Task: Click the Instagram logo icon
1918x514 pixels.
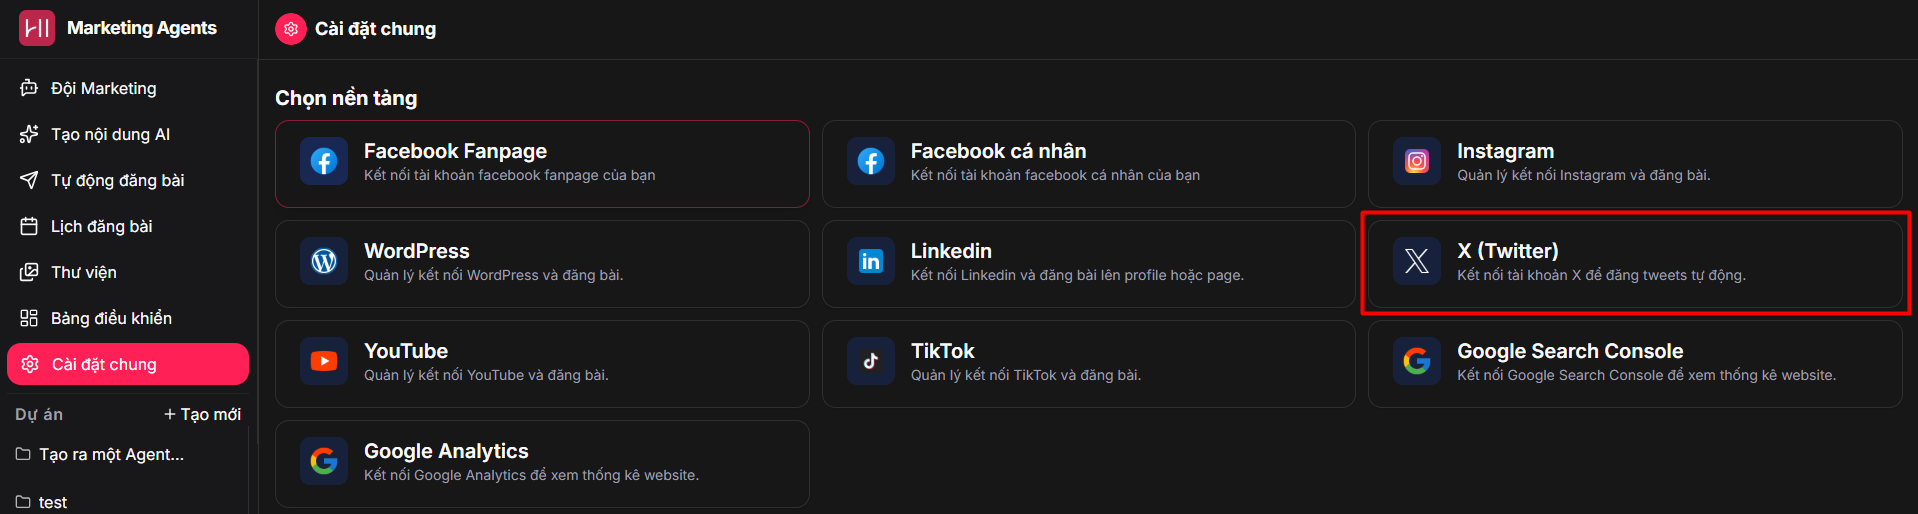Action: pyautogui.click(x=1417, y=162)
